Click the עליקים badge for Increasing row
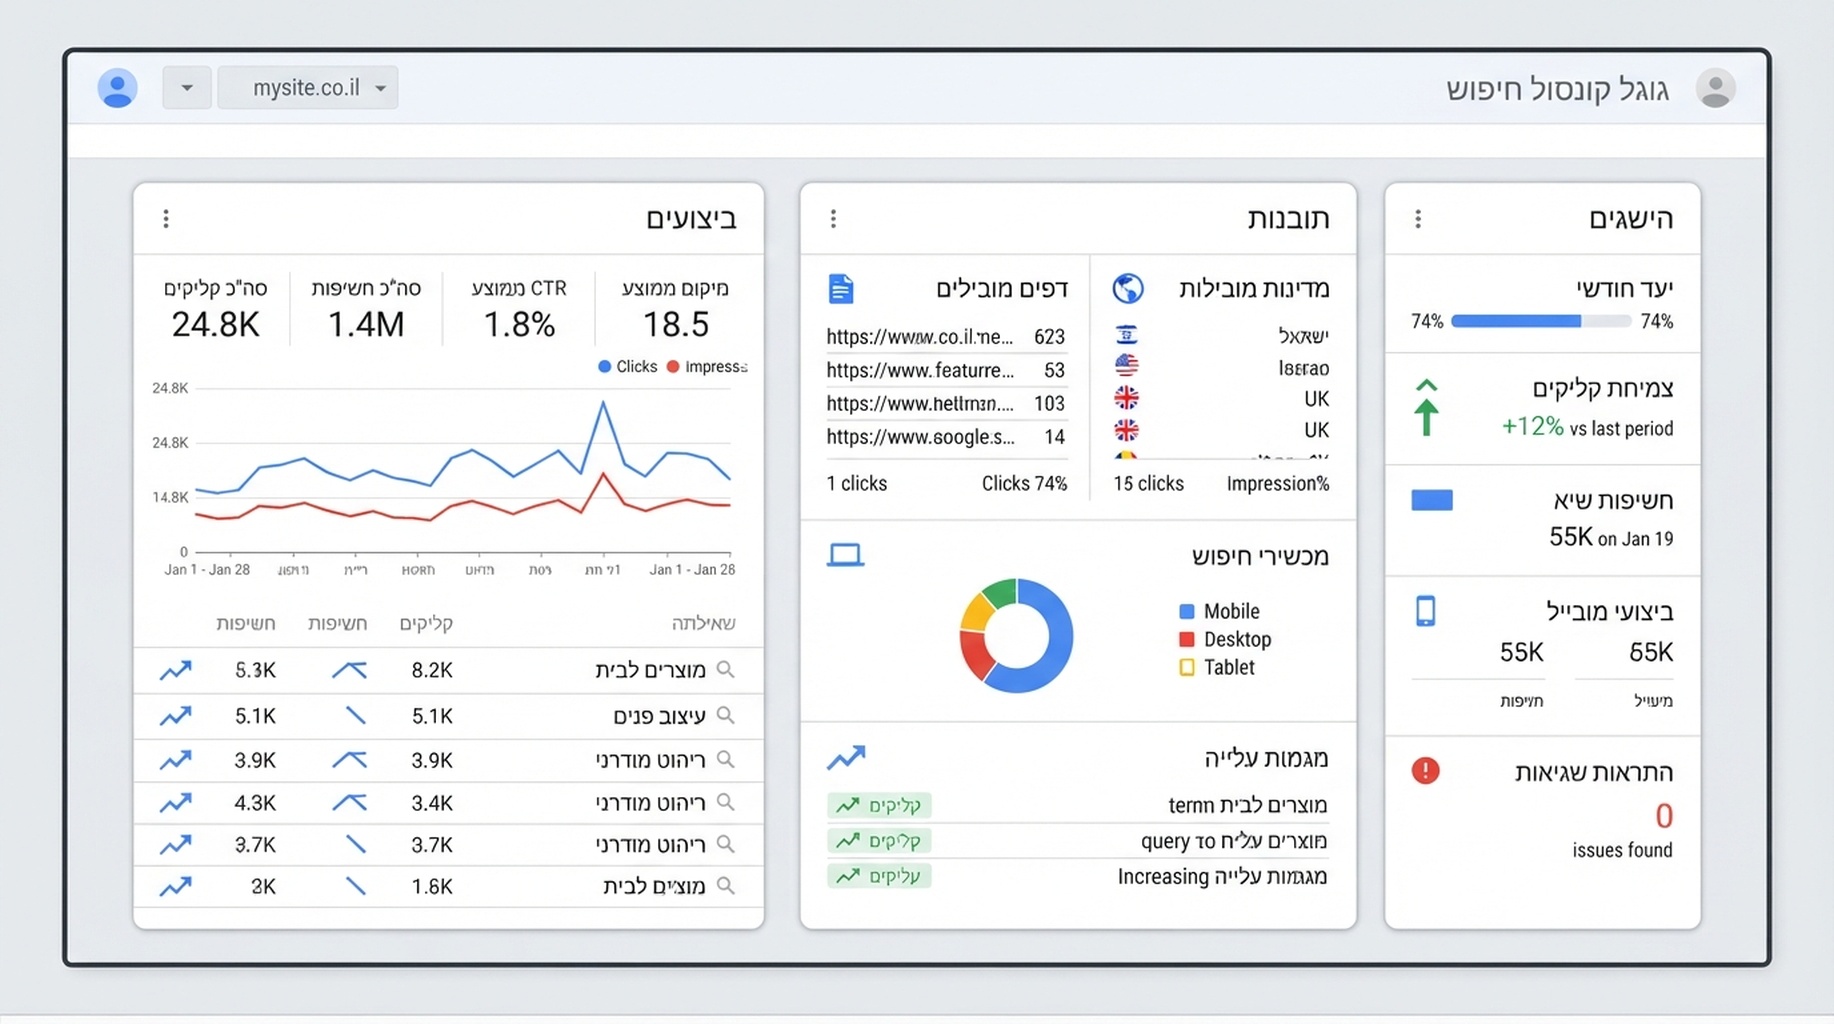The width and height of the screenshot is (1834, 1024). pos(879,876)
